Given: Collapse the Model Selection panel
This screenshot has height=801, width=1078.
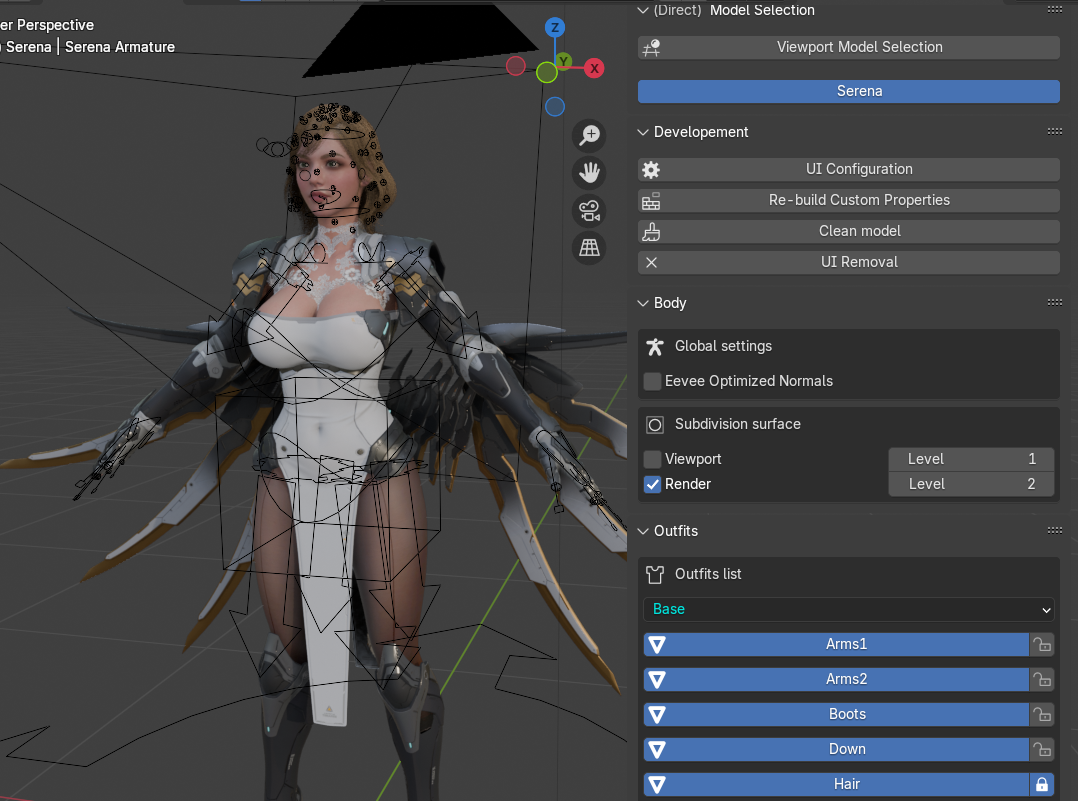Looking at the screenshot, I should click(643, 10).
